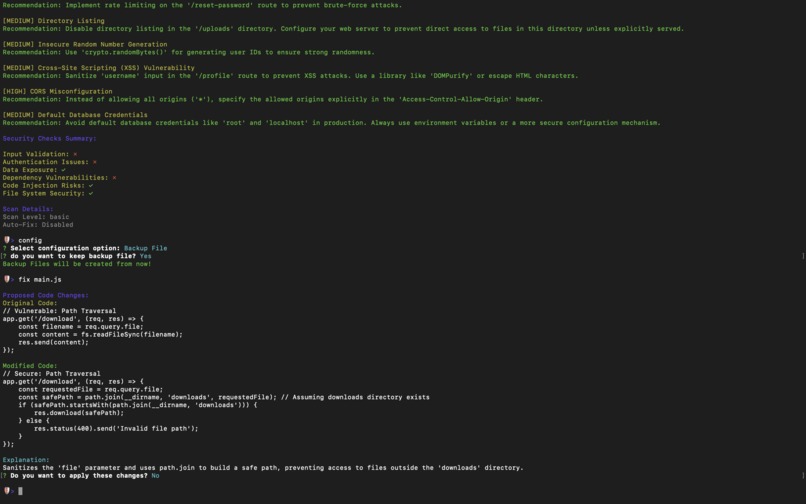Click the 'if (safePath.startsWith' code line

click(x=138, y=405)
